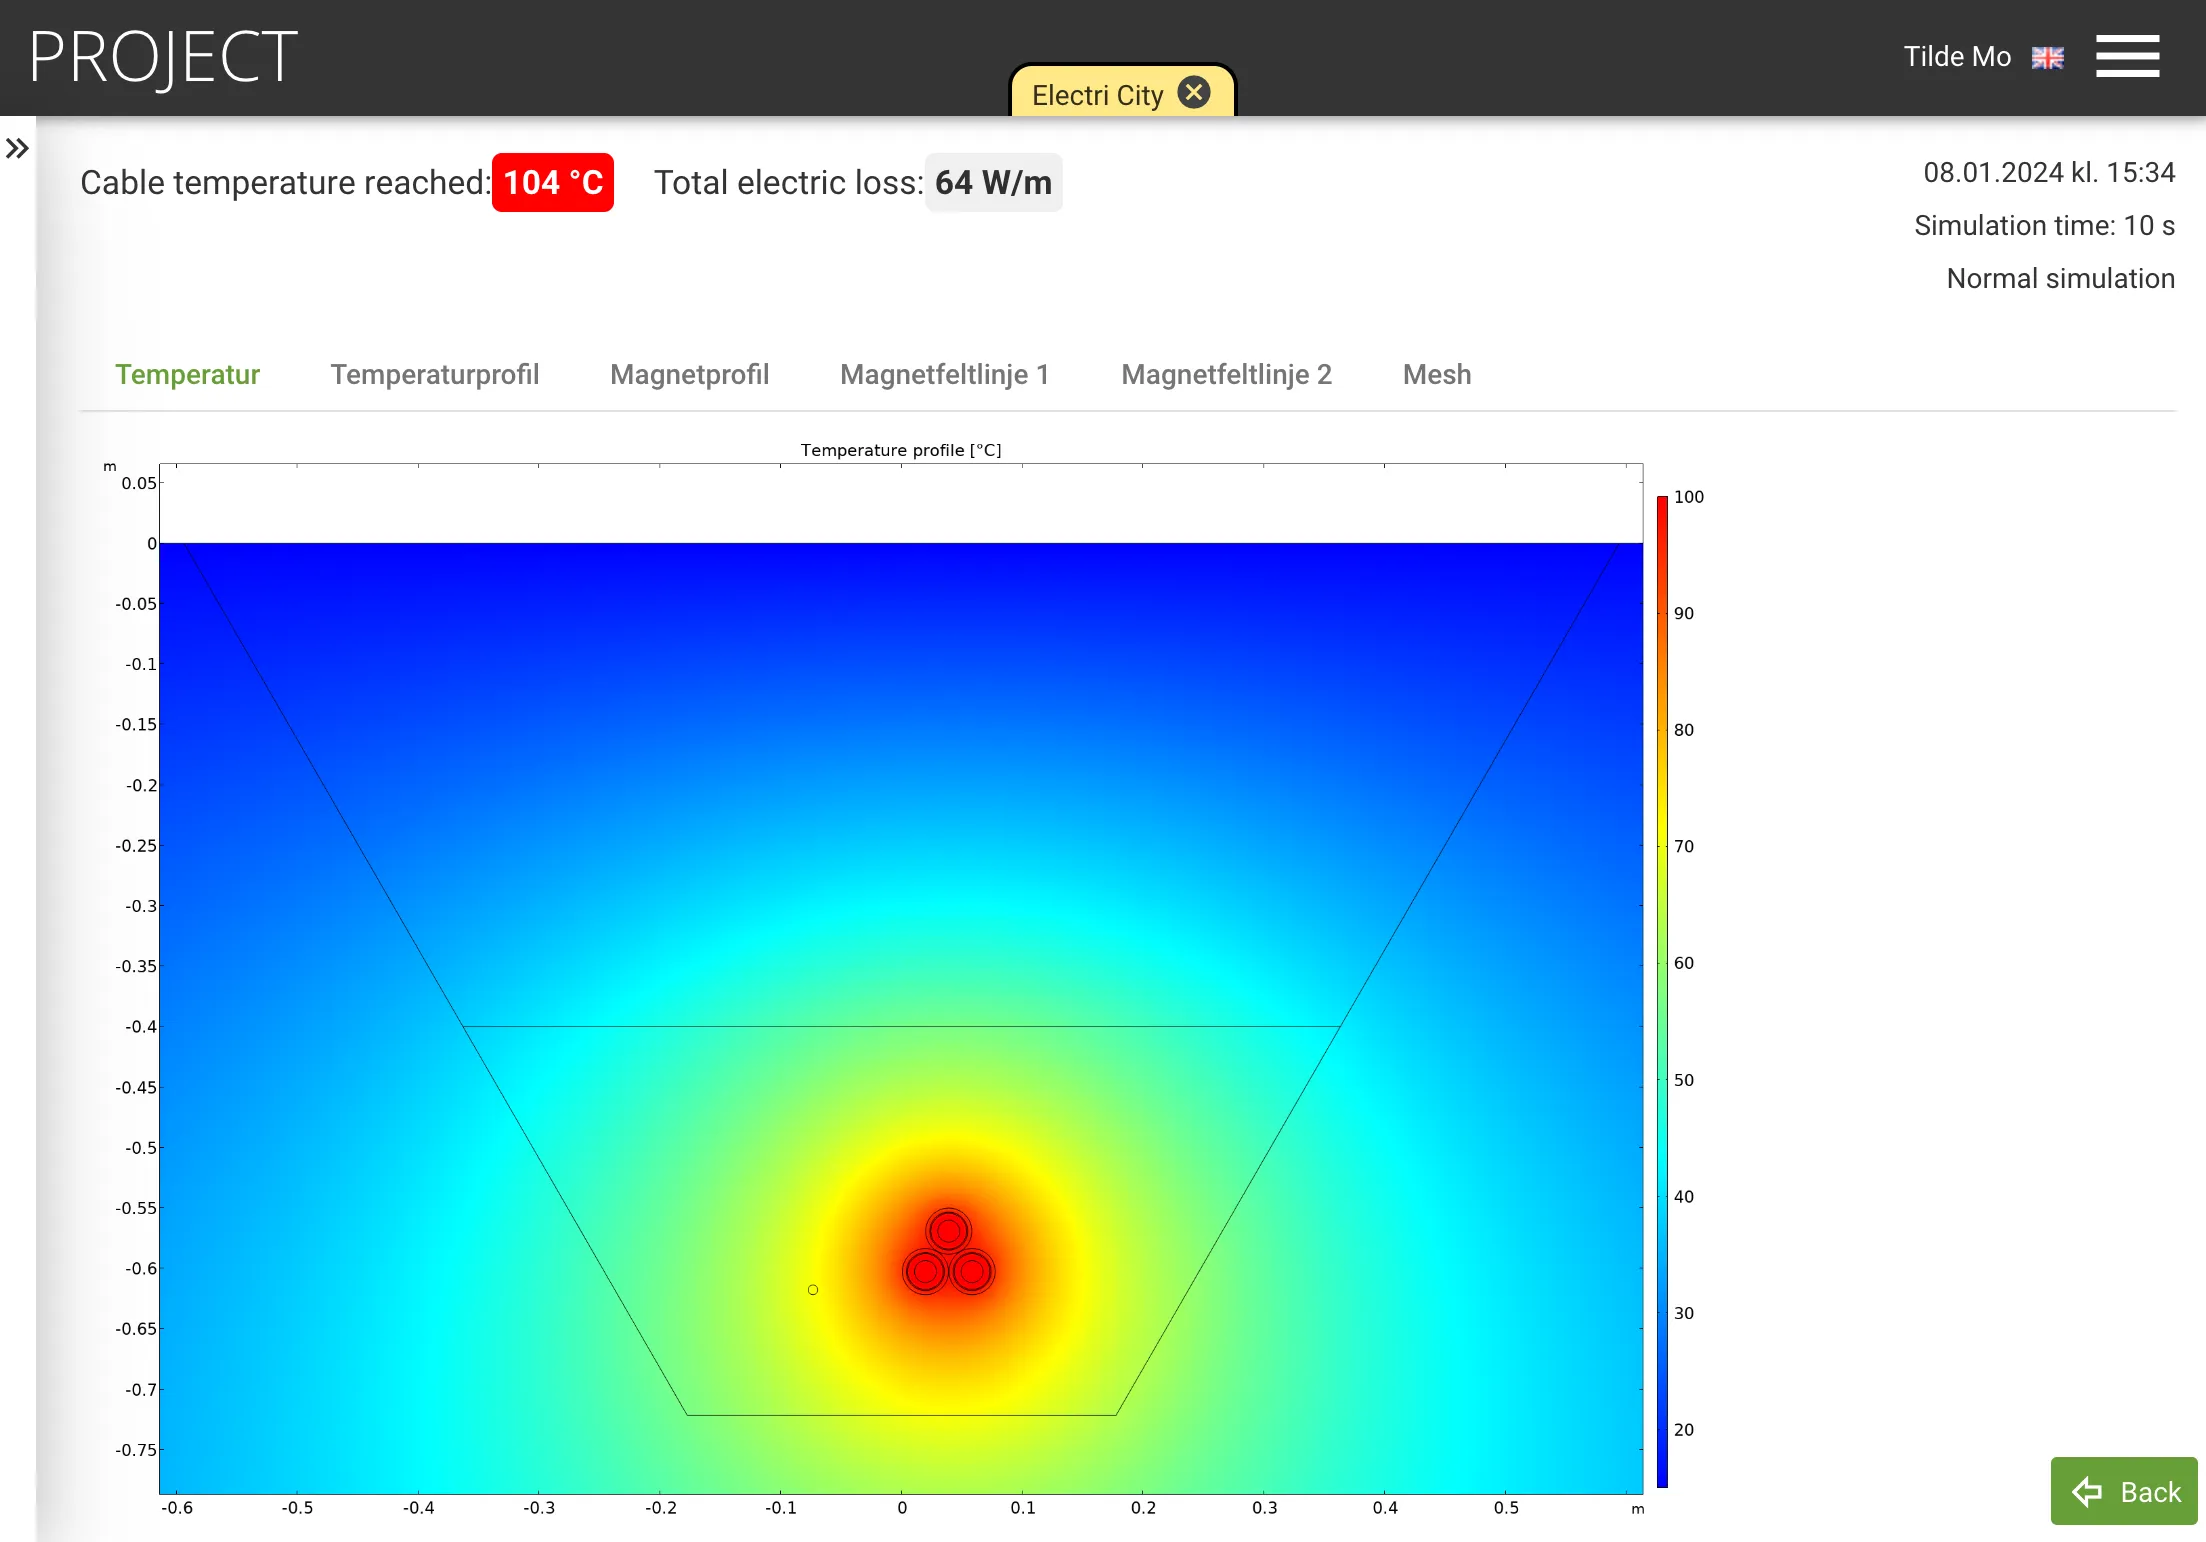The height and width of the screenshot is (1542, 2206).
Task: Click the Temperature profile [°C] plot title
Action: tap(900, 450)
